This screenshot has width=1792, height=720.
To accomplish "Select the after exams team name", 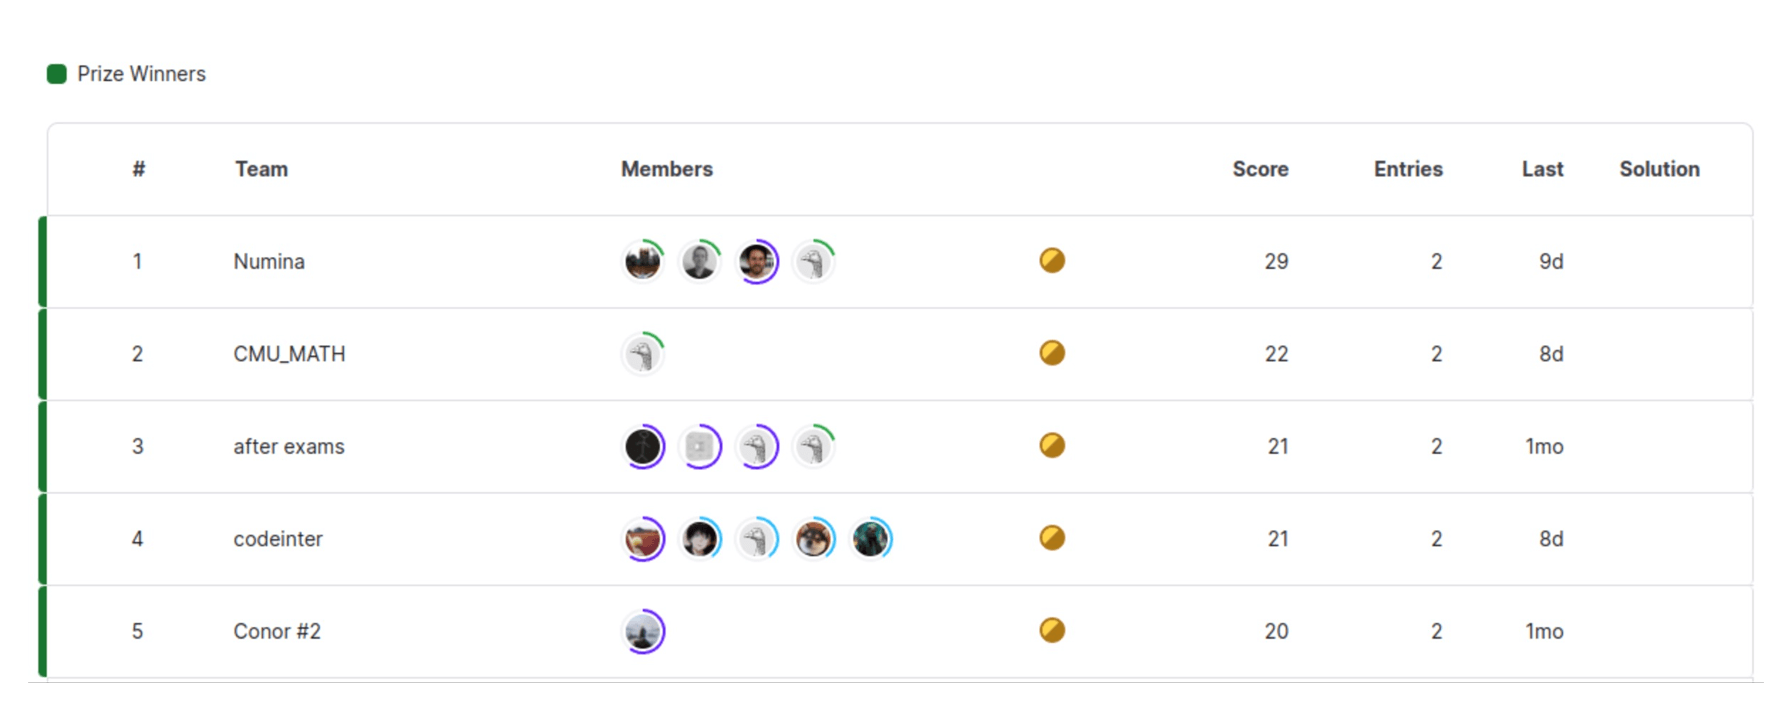I will 289,447.
